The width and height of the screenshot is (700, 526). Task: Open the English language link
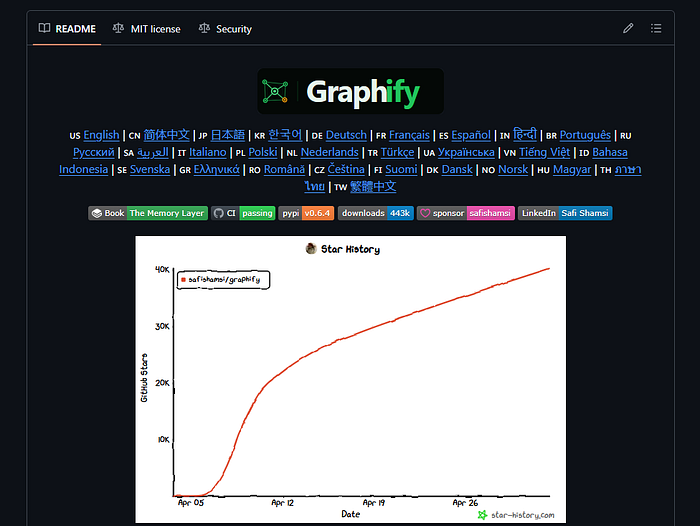coord(101,135)
